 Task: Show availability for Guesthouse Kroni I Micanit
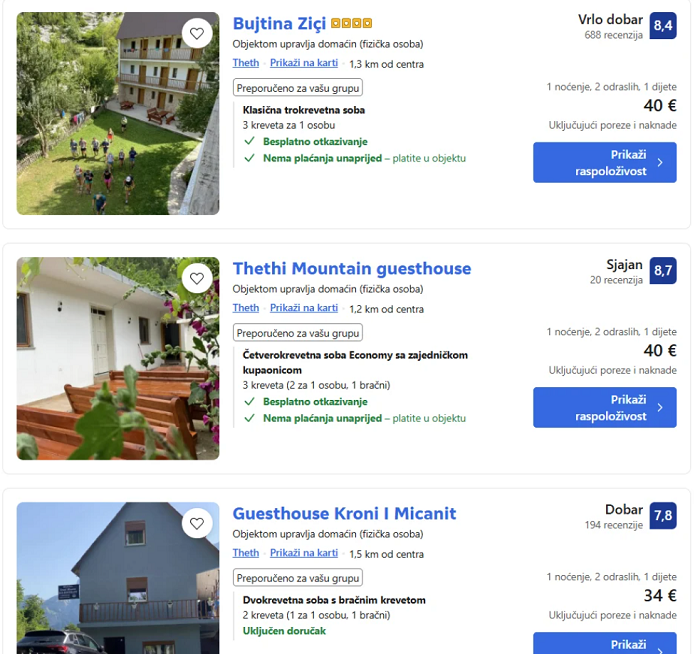605,643
